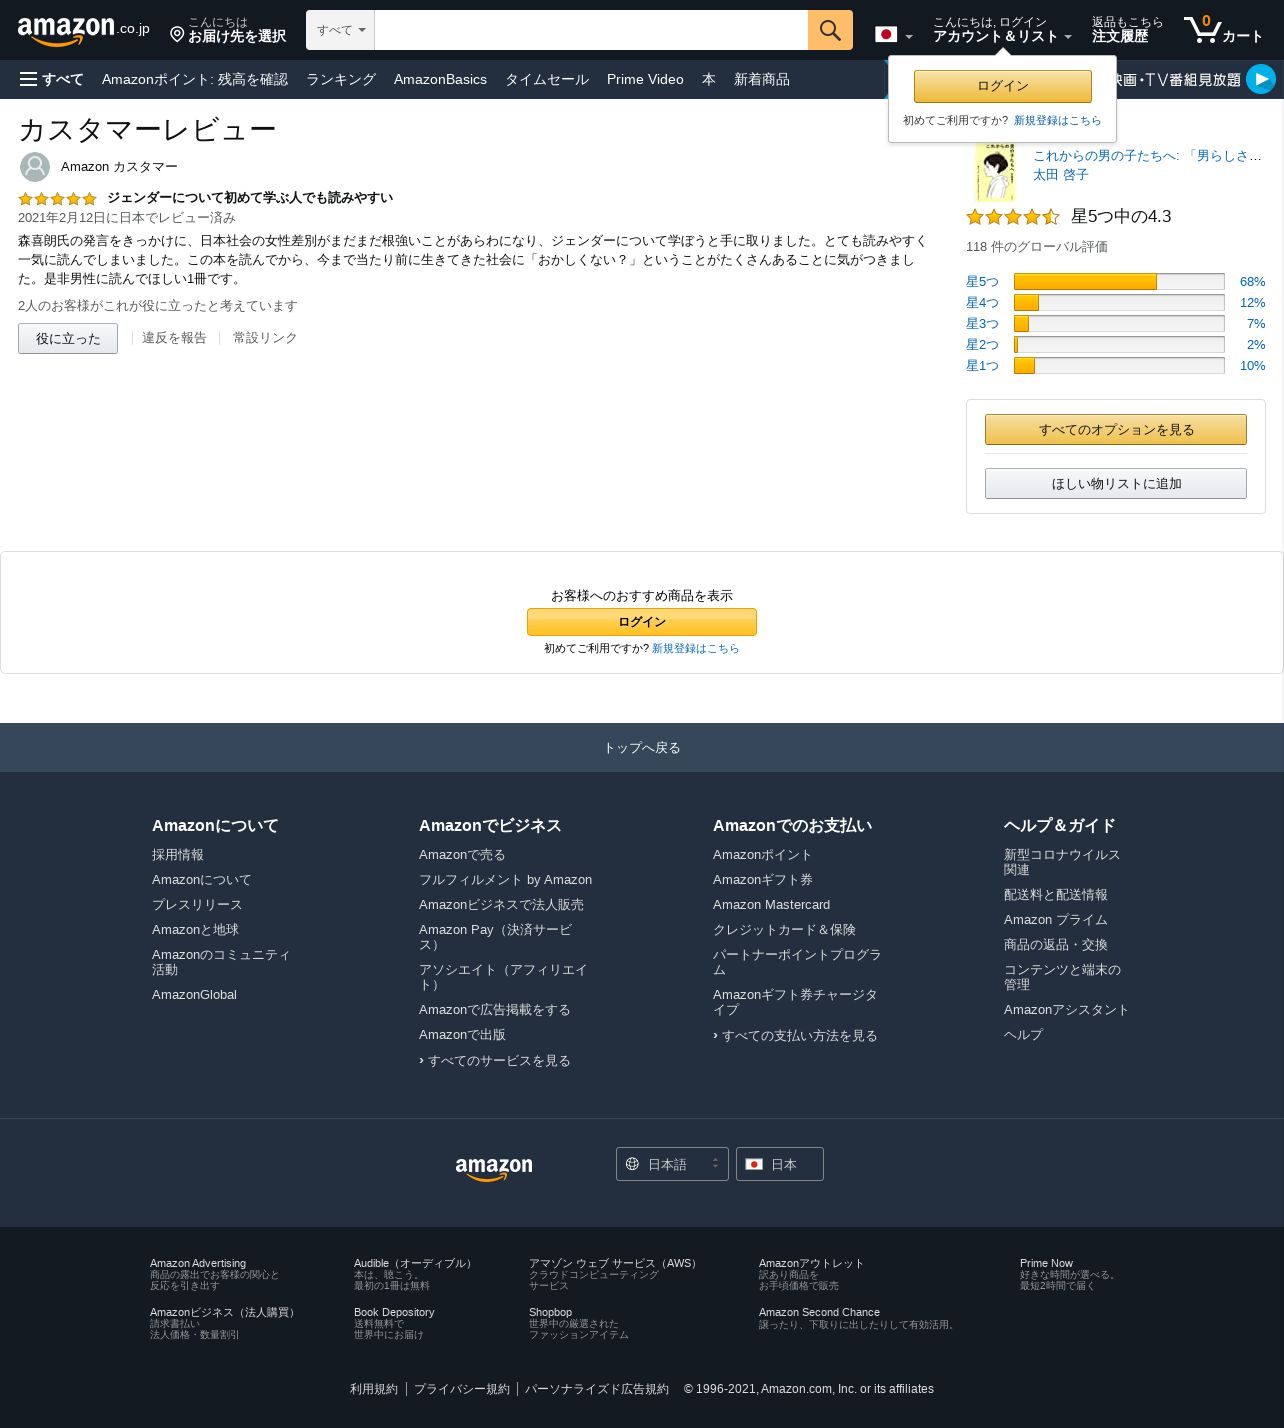Click the 星4つ 12% histogram bar
The width and height of the screenshot is (1284, 1428).
tap(1119, 303)
